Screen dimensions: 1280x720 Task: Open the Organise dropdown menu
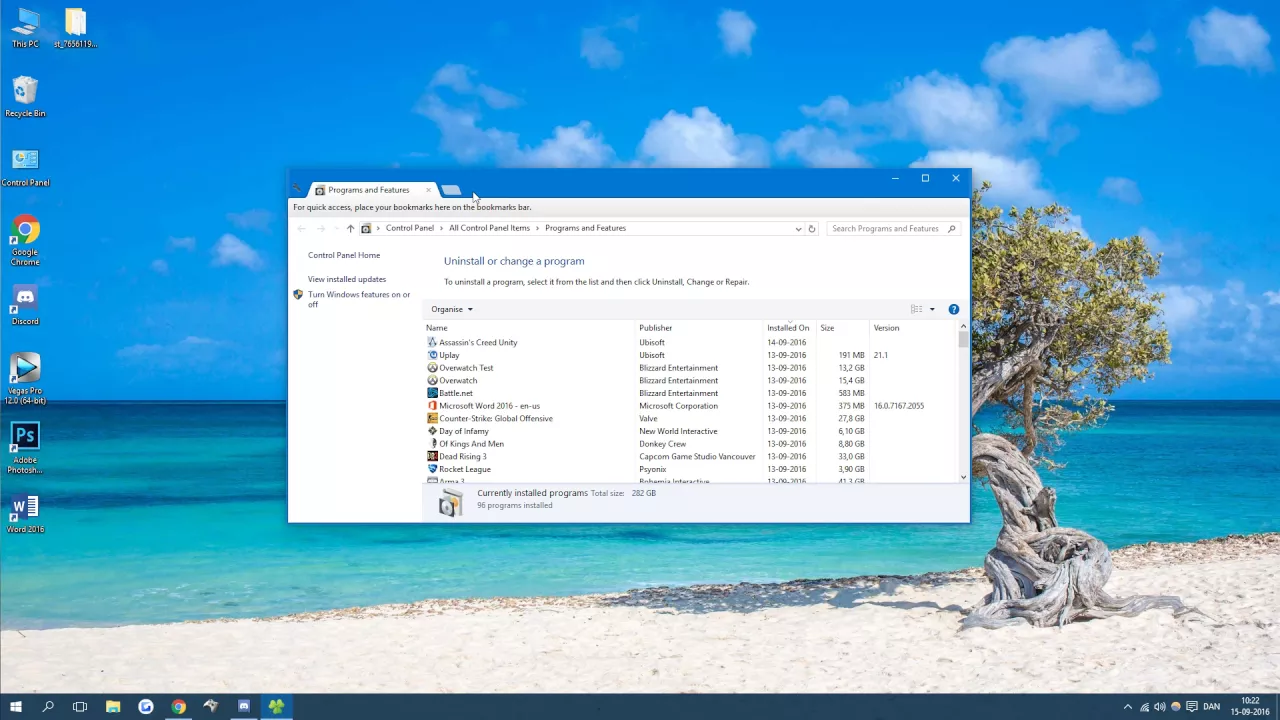pyautogui.click(x=452, y=309)
